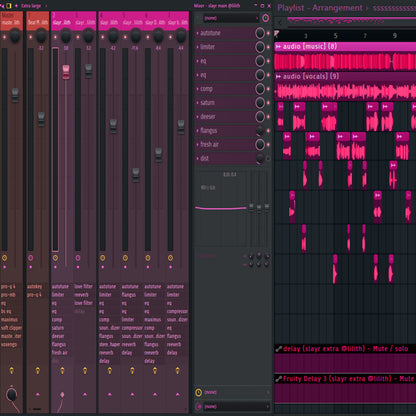Image resolution: width=416 pixels, height=416 pixels.
Task: Open the audio [music] clip menu icon
Action: pos(278,47)
